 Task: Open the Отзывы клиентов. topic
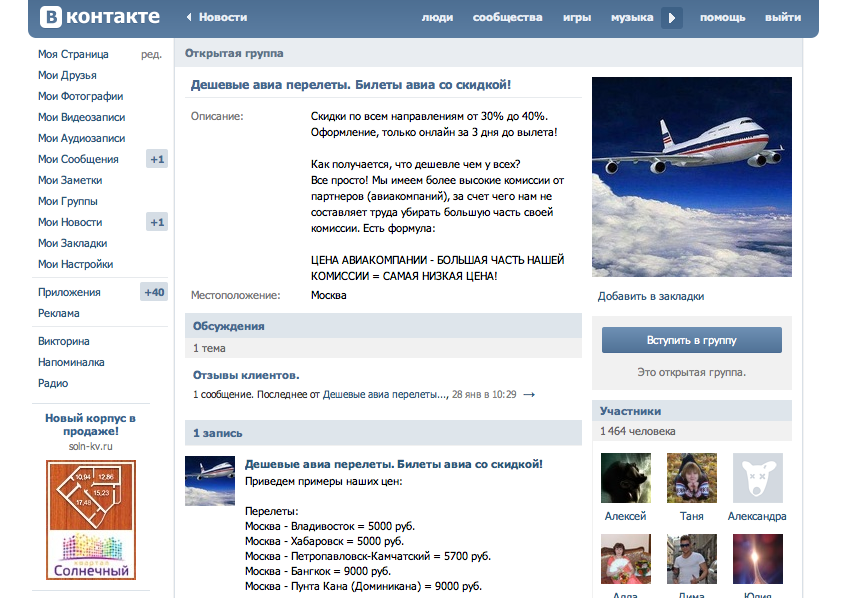point(246,375)
